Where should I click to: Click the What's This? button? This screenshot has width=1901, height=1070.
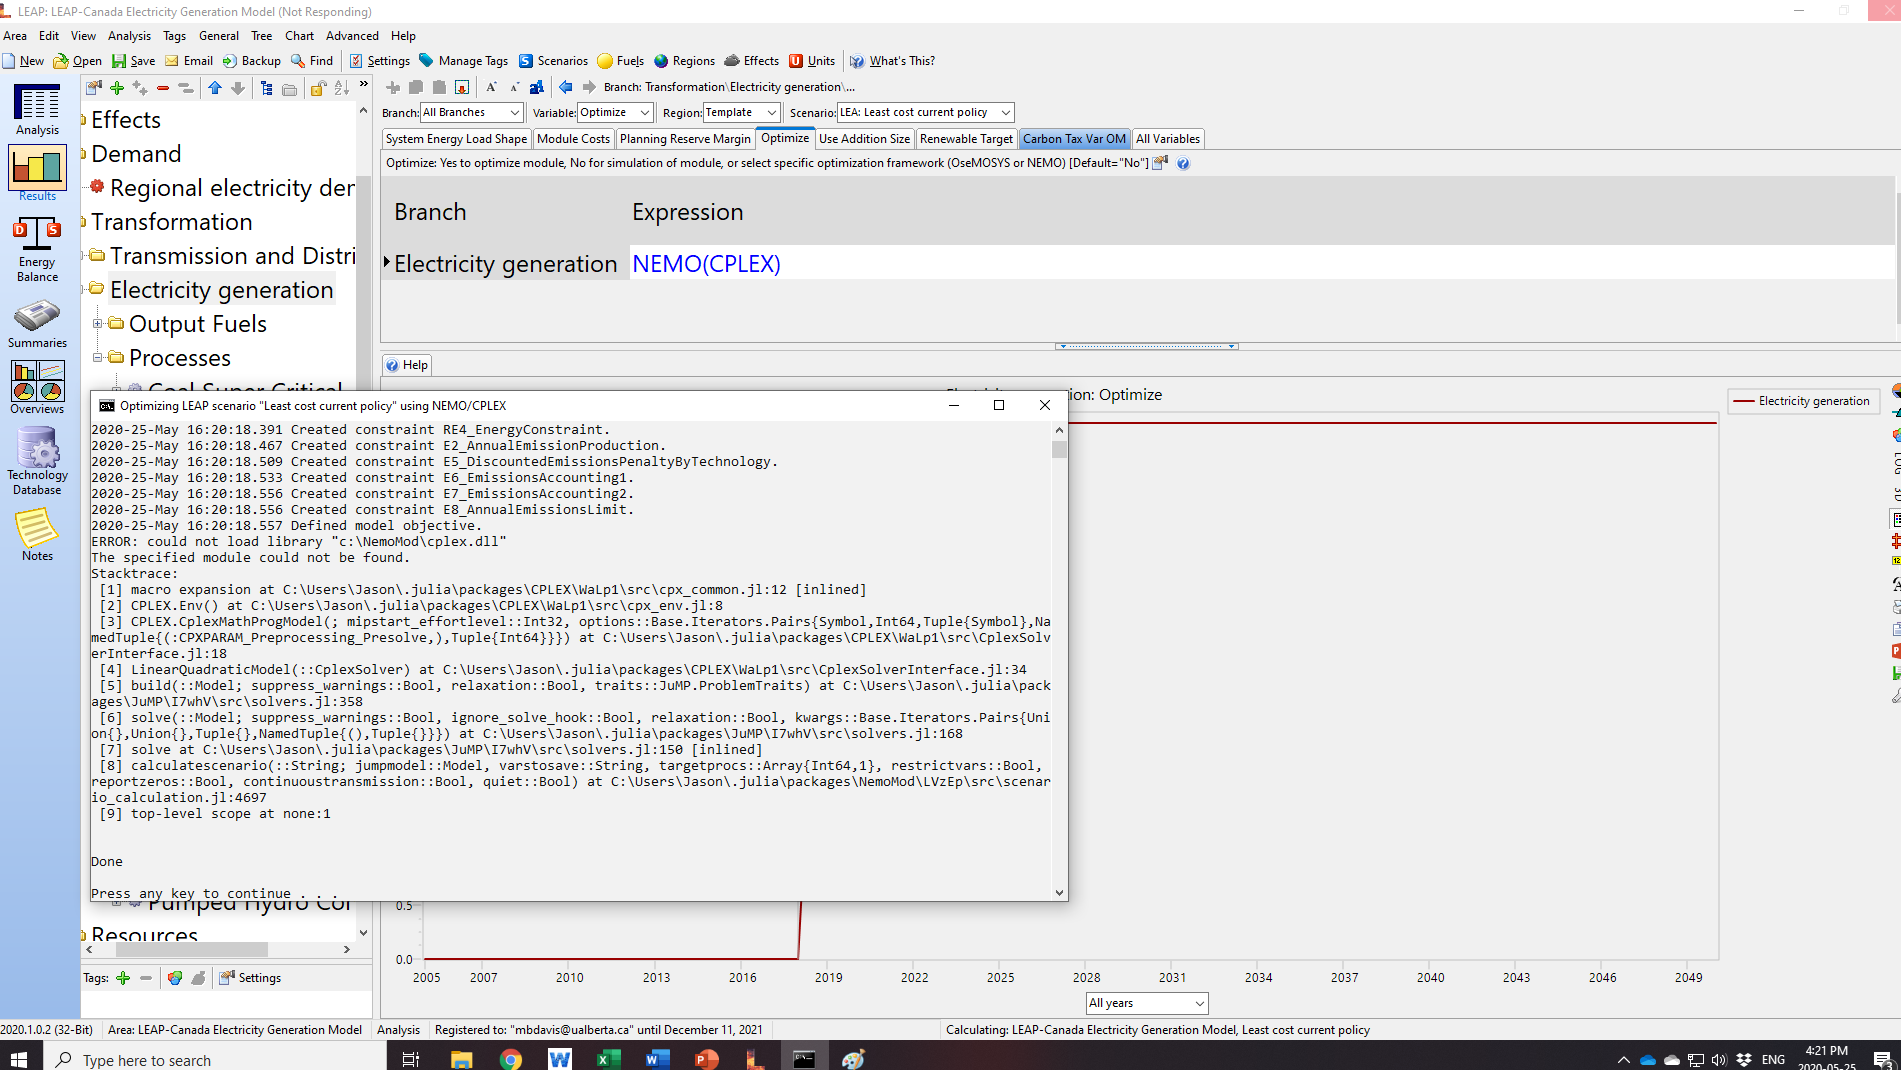coord(892,61)
